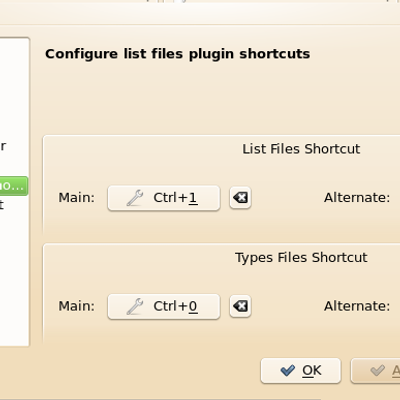400x400 pixels.
Task: Confirm the dialog with OK
Action: point(301,371)
